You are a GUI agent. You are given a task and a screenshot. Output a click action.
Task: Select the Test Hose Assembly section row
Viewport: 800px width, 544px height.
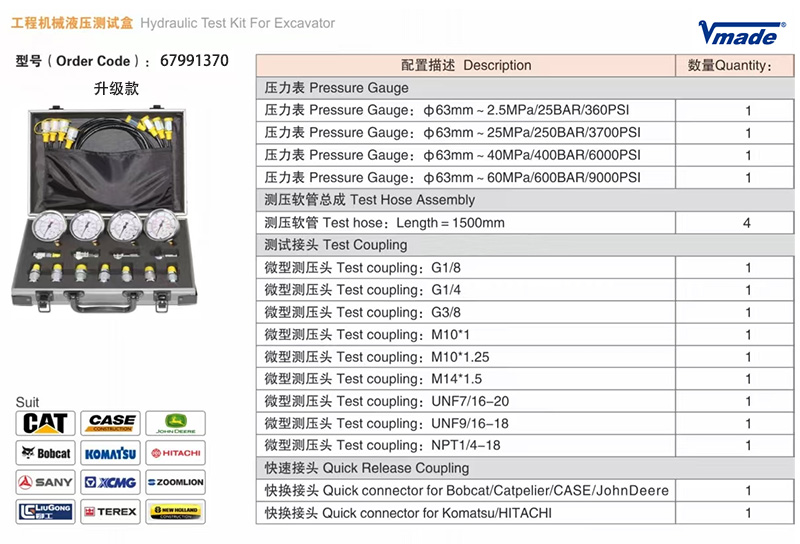466,200
